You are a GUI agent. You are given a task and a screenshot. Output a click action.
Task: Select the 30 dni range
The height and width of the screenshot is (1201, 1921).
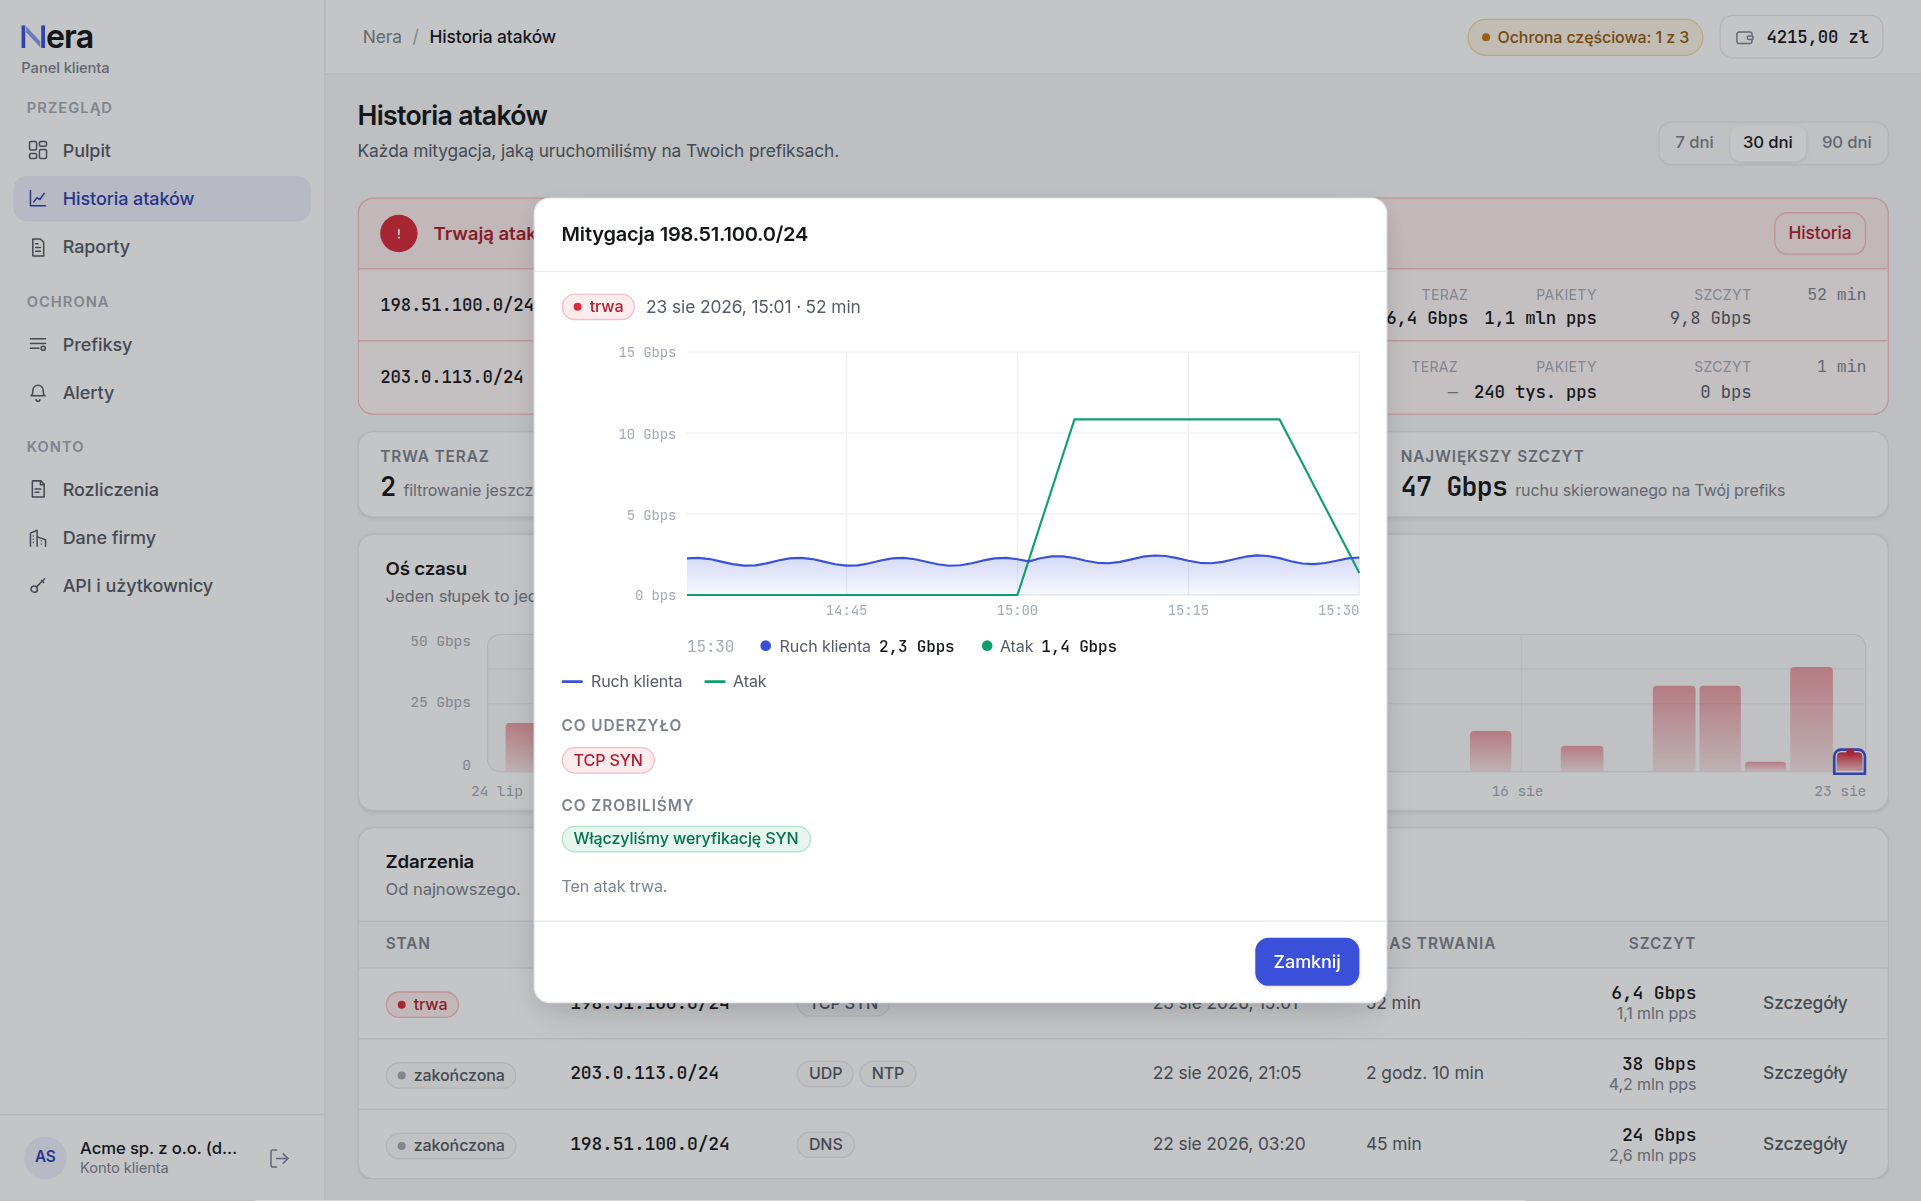click(1768, 143)
